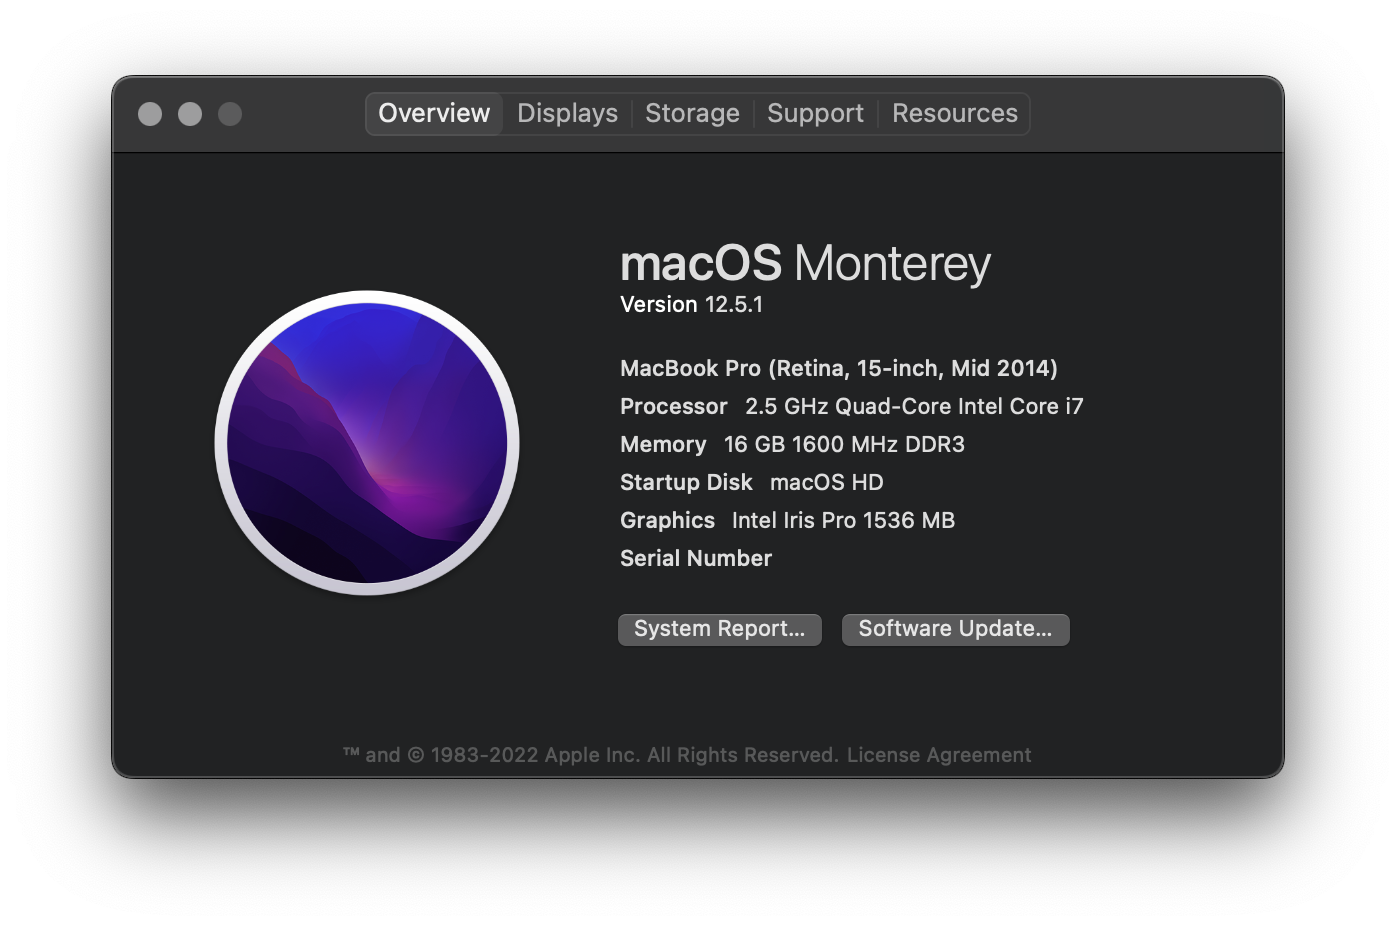Select the Storage tab
This screenshot has height=926, width=1396.
(692, 113)
